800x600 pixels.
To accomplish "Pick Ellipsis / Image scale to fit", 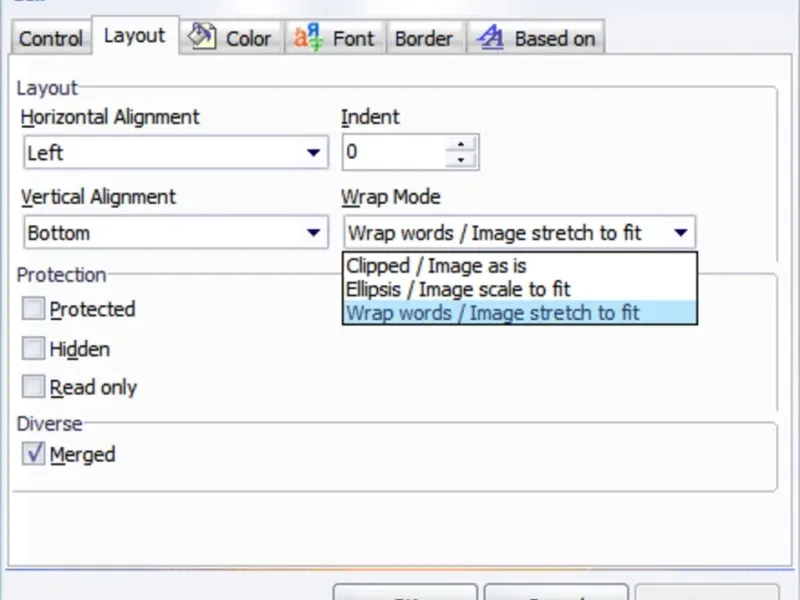I will [458, 289].
